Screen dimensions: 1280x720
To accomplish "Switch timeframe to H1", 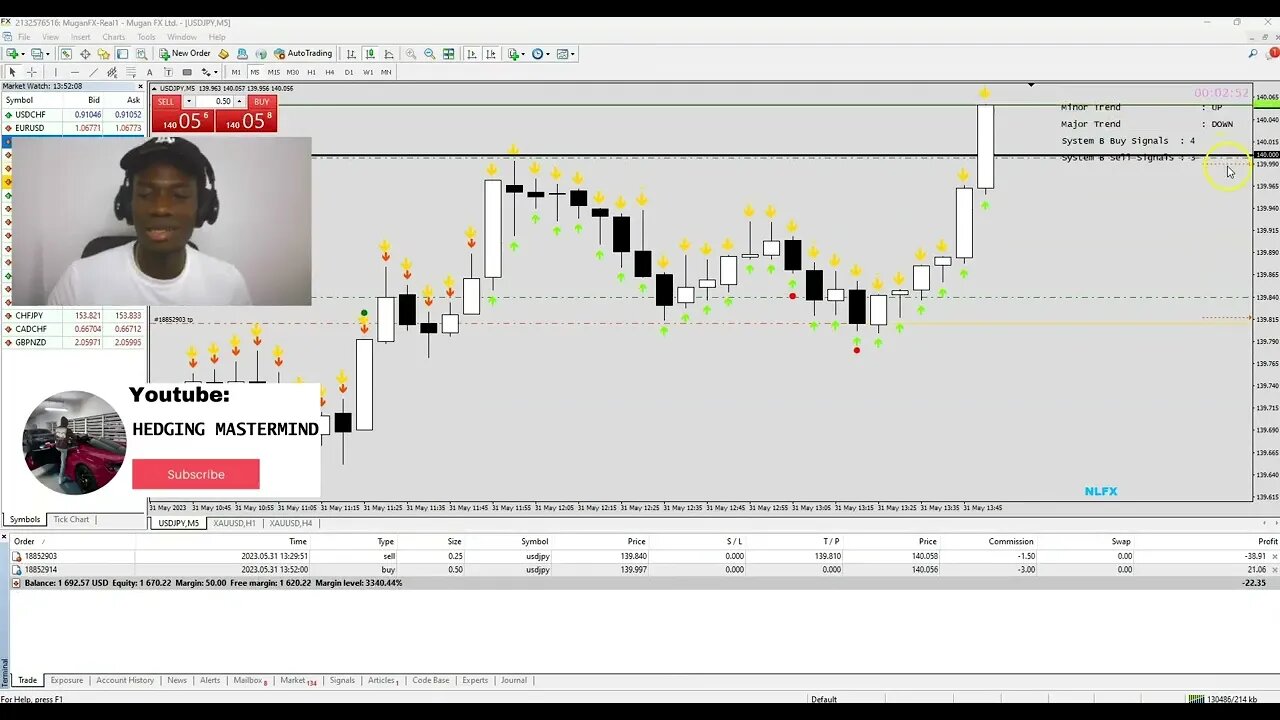I will (312, 72).
